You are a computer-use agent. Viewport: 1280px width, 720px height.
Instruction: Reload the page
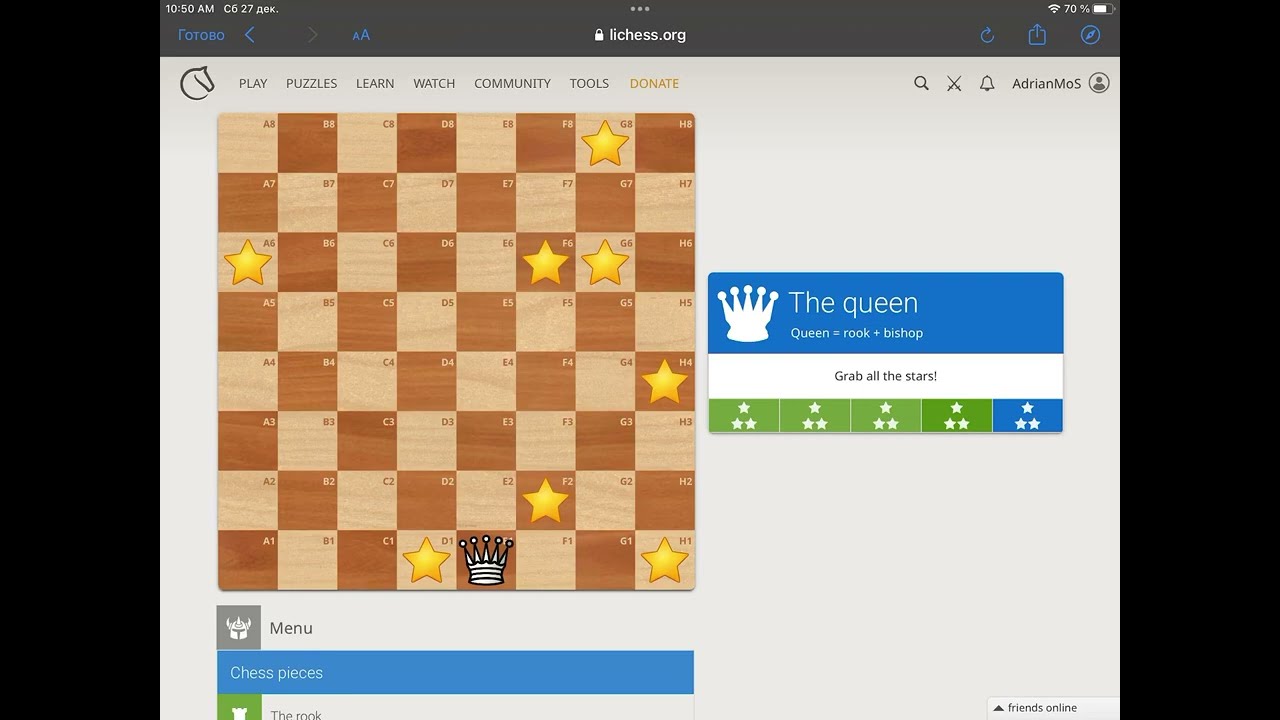coord(987,35)
